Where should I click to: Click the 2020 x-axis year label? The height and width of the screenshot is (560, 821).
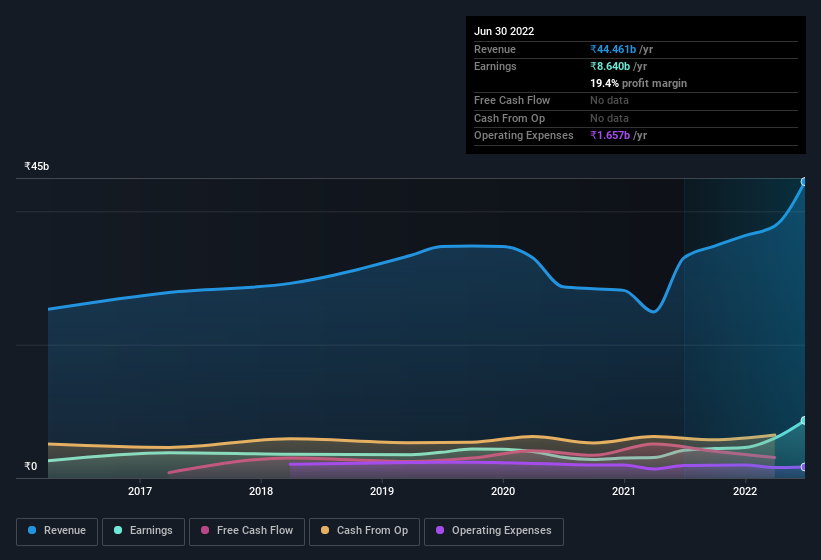[x=503, y=491]
